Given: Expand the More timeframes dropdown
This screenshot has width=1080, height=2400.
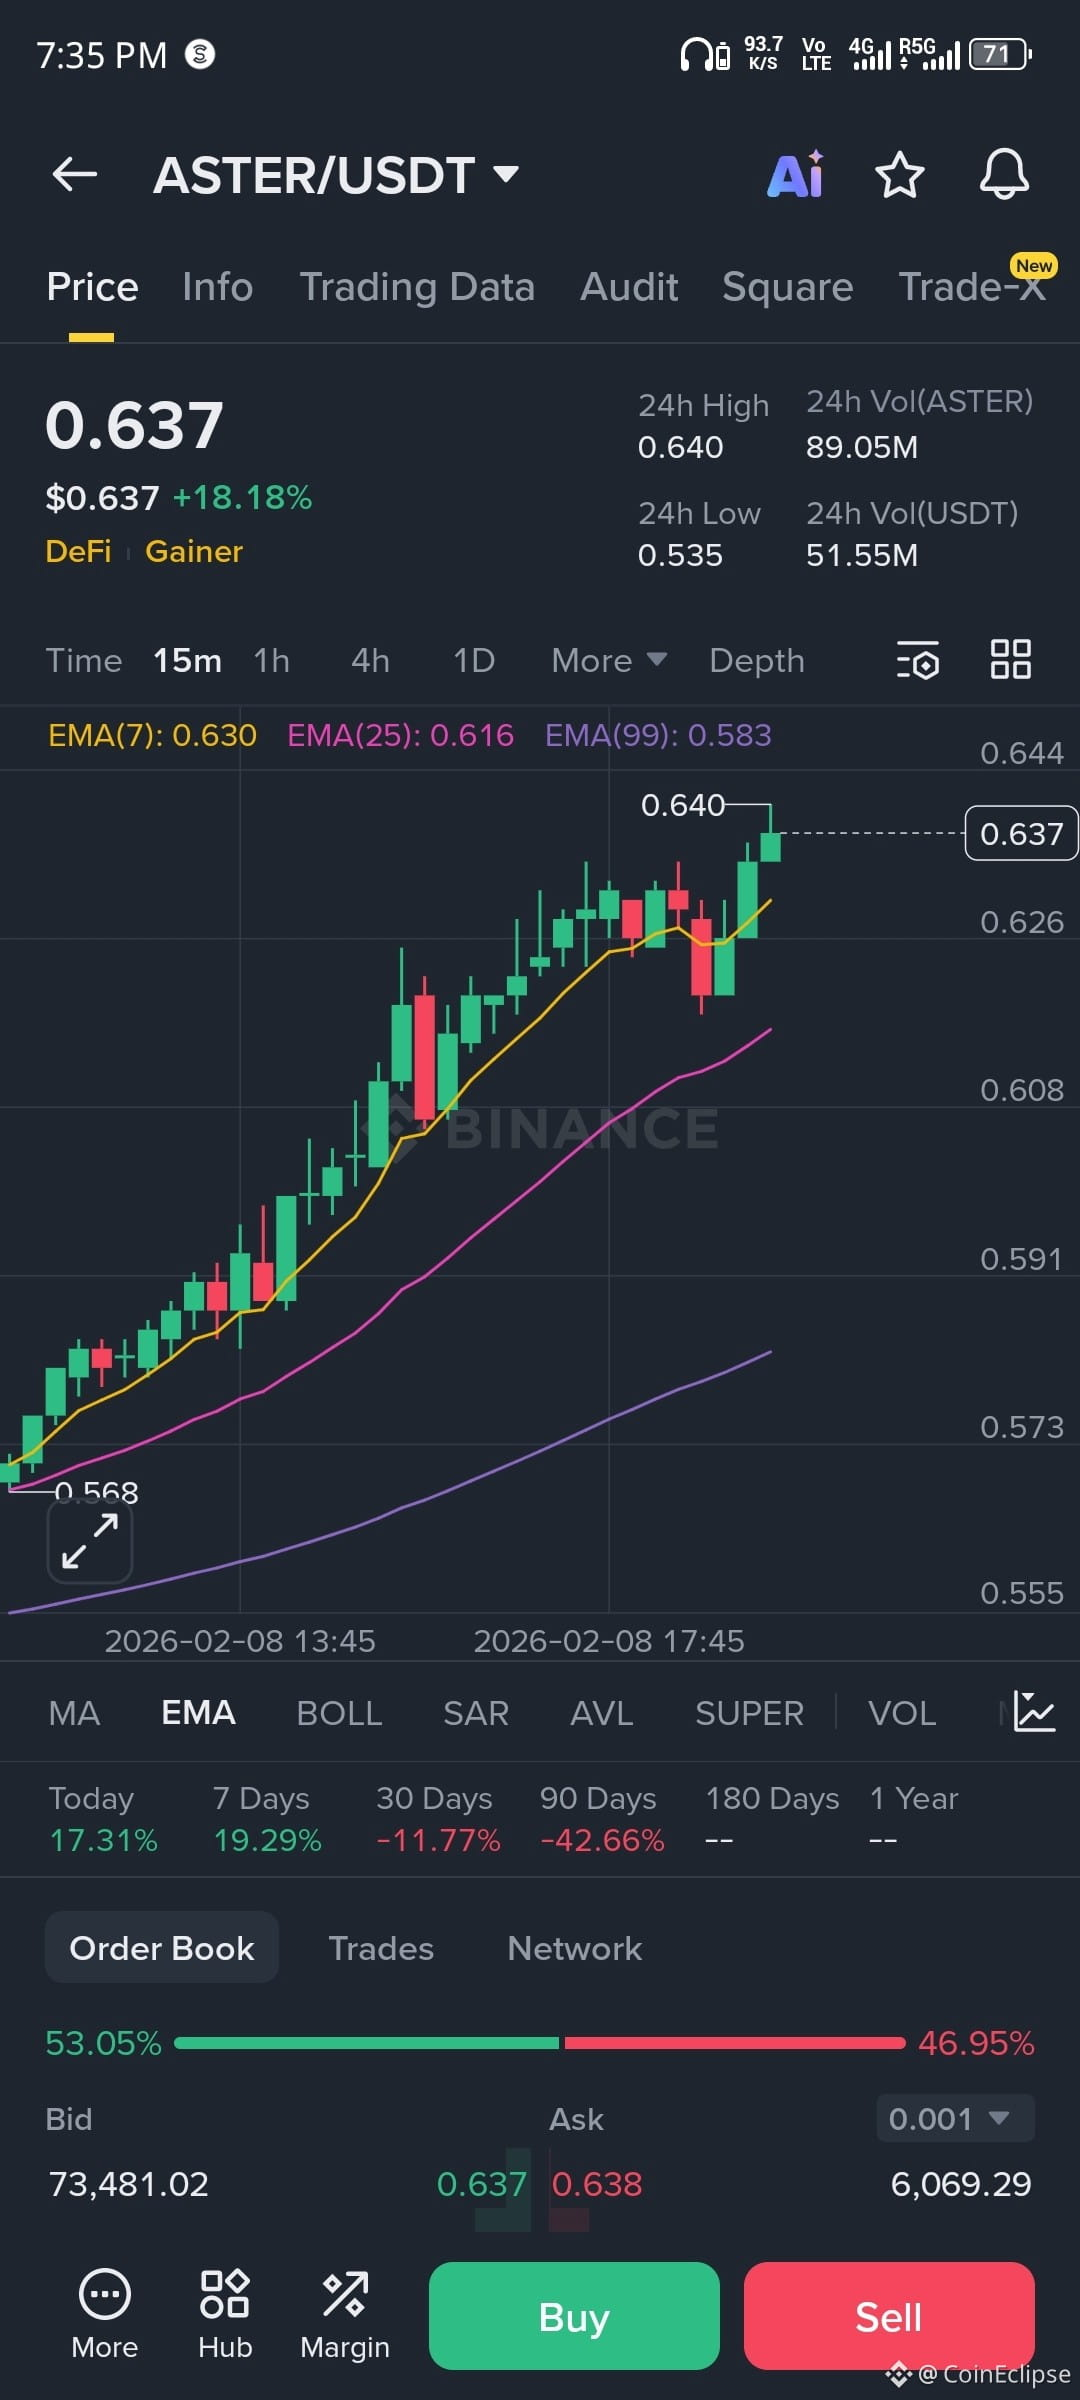Looking at the screenshot, I should (x=609, y=660).
